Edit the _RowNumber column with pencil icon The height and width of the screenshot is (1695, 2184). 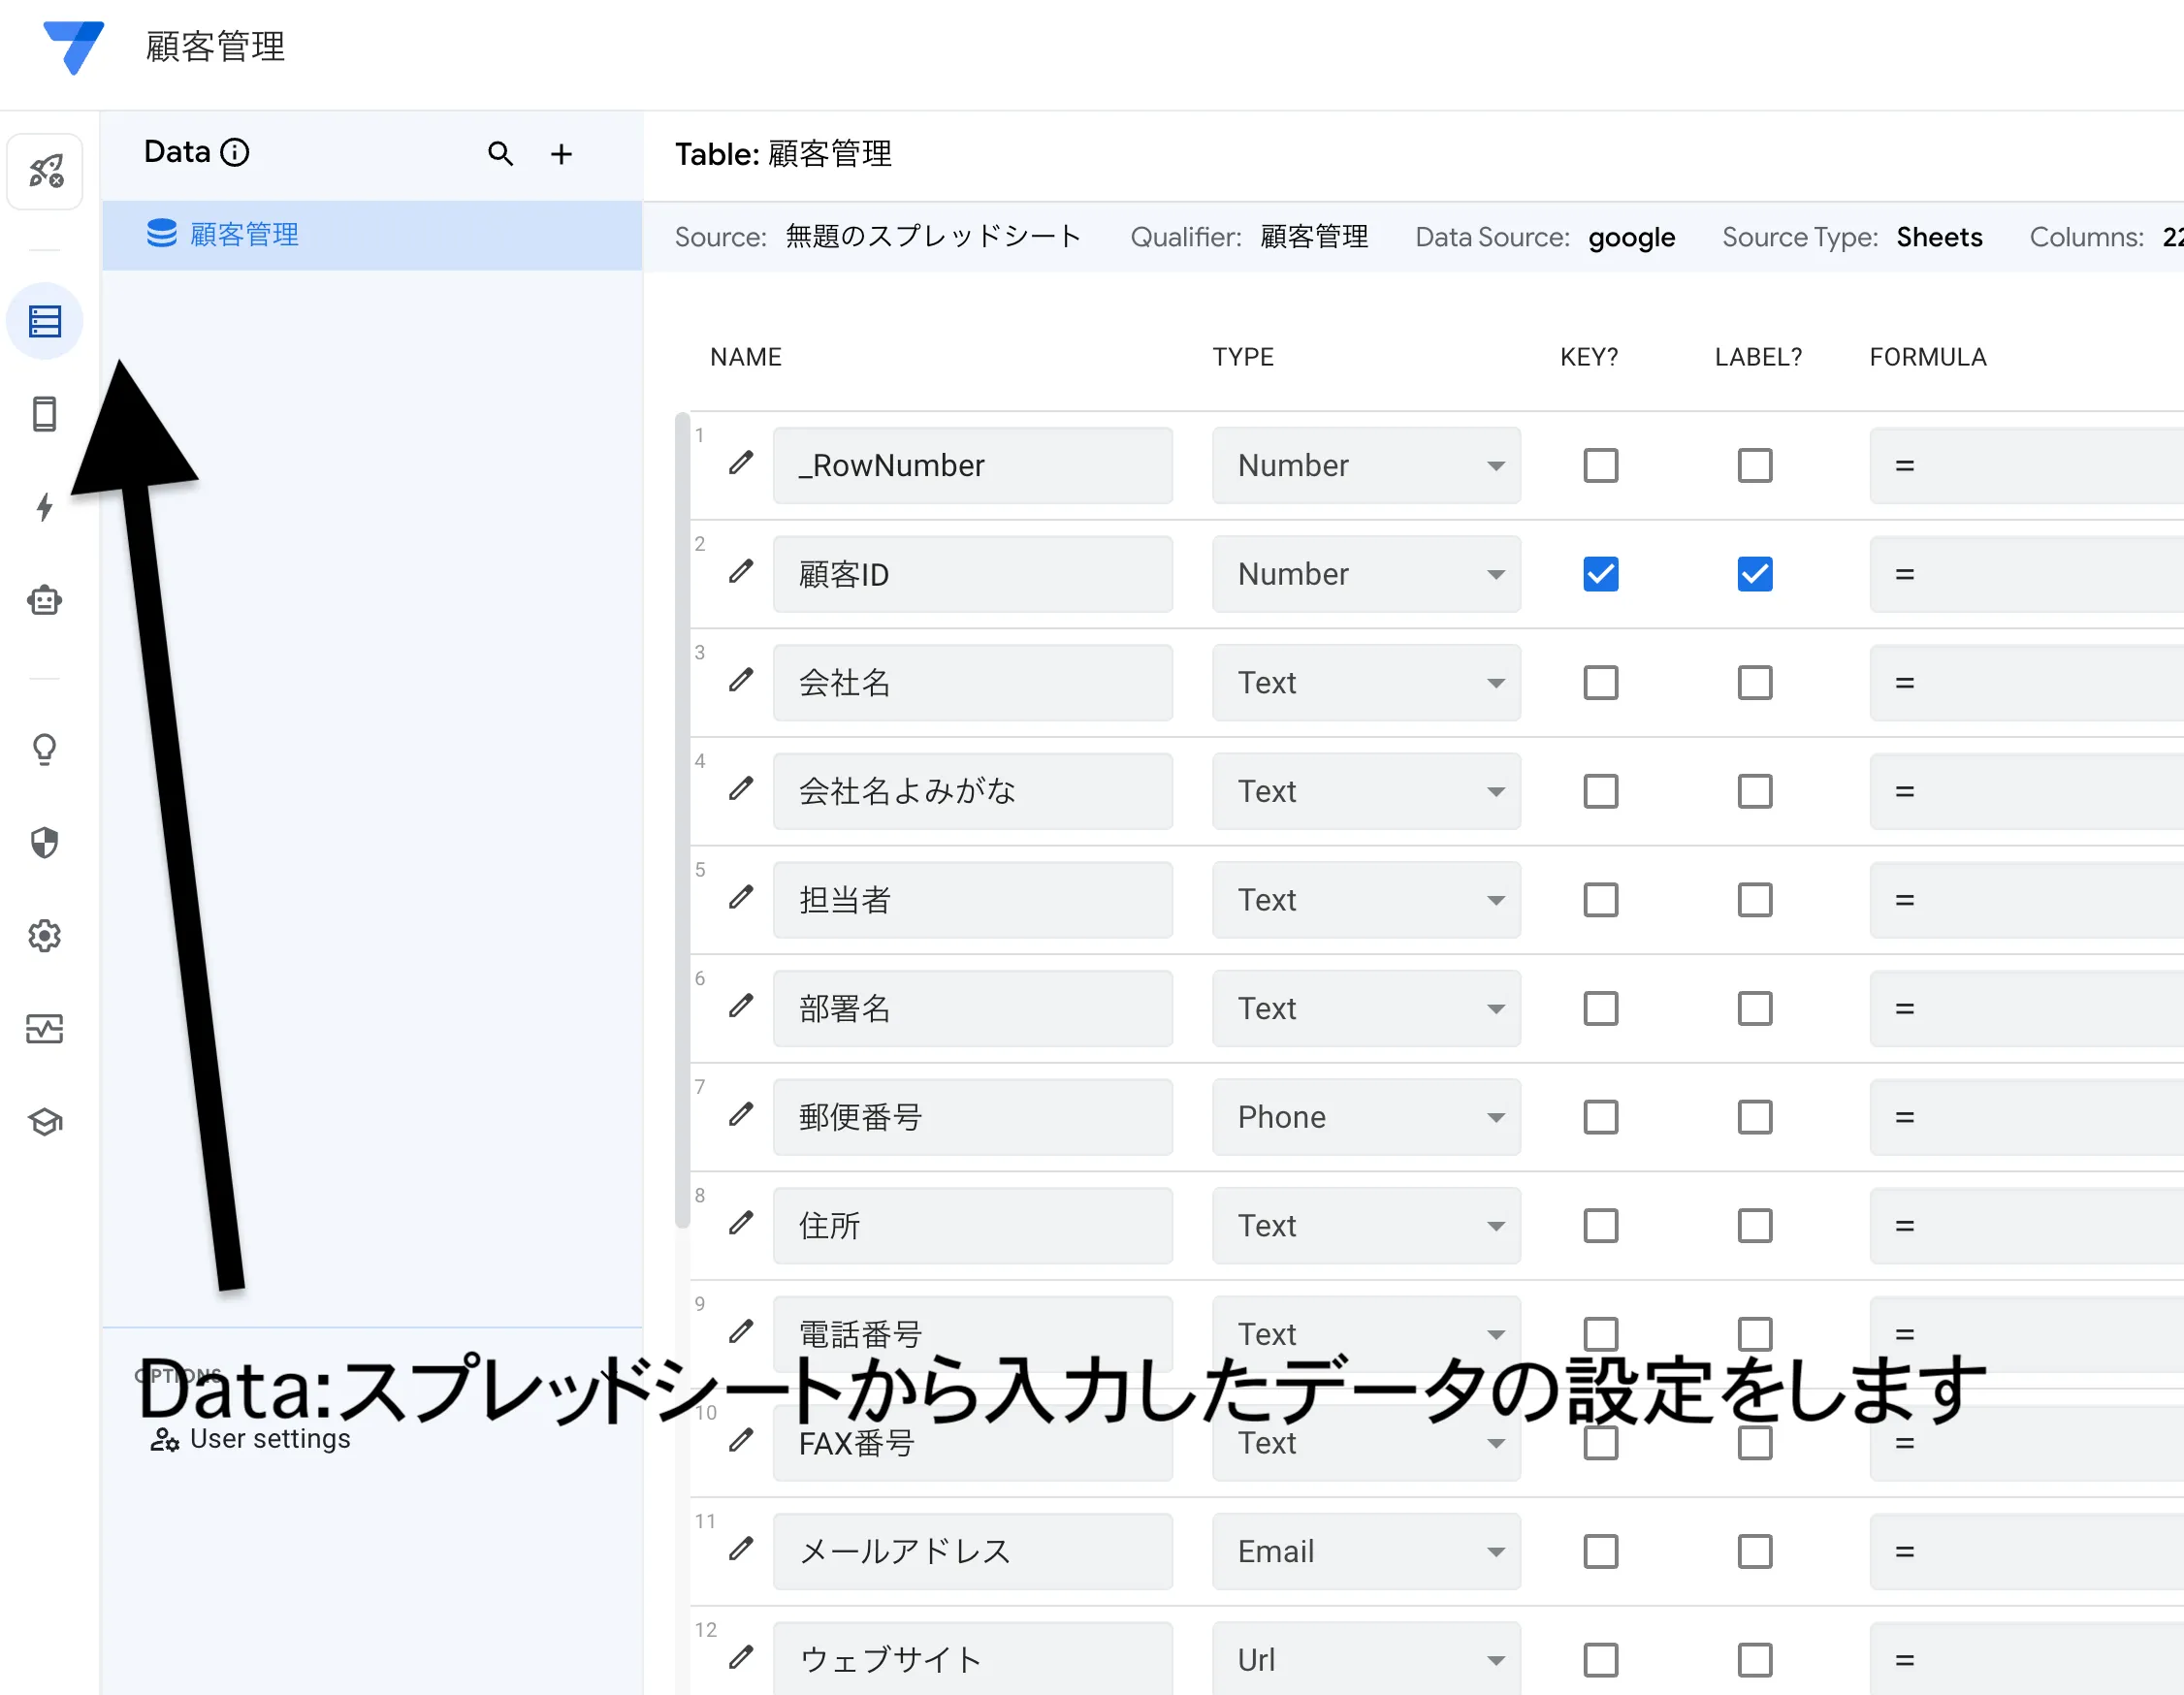[x=741, y=463]
